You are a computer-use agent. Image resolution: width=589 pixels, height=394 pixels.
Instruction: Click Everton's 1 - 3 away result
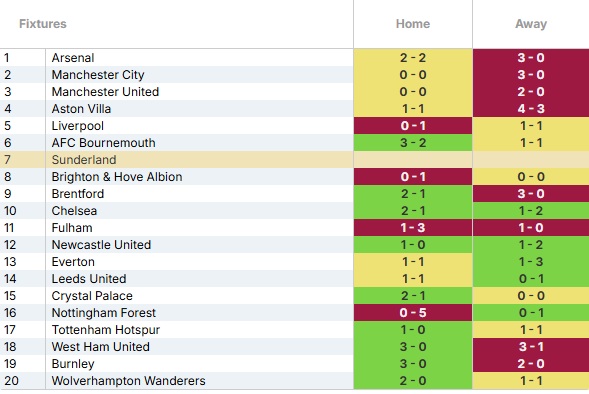click(x=531, y=262)
